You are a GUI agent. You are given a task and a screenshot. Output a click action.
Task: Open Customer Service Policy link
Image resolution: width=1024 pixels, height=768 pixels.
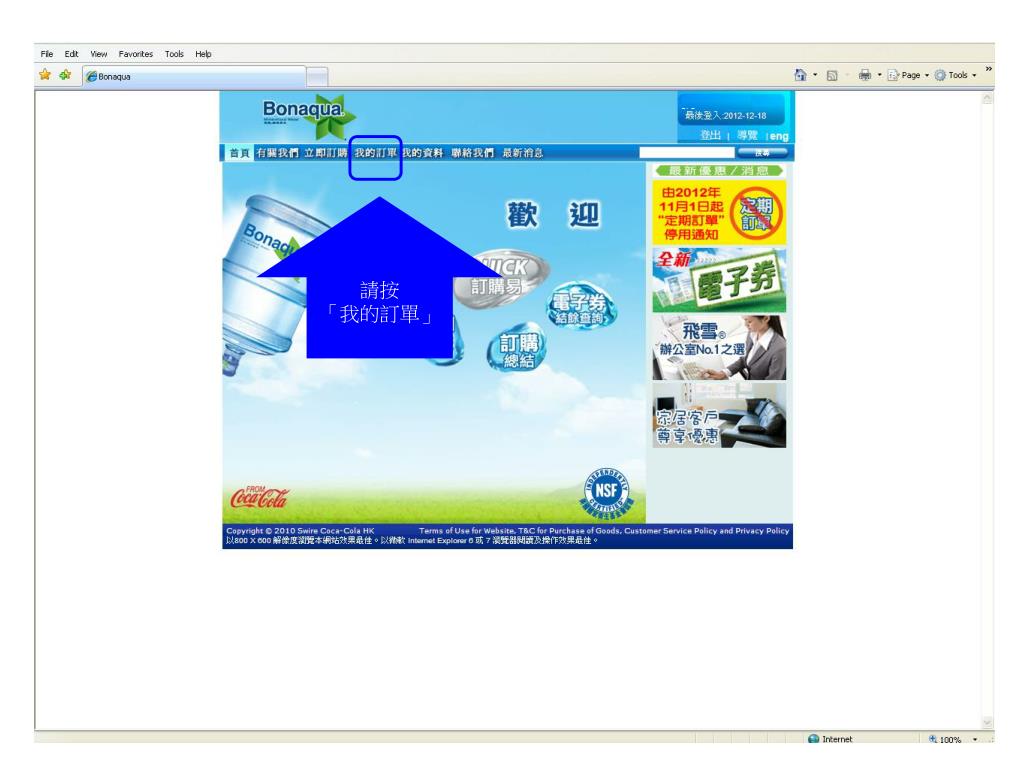click(671, 531)
